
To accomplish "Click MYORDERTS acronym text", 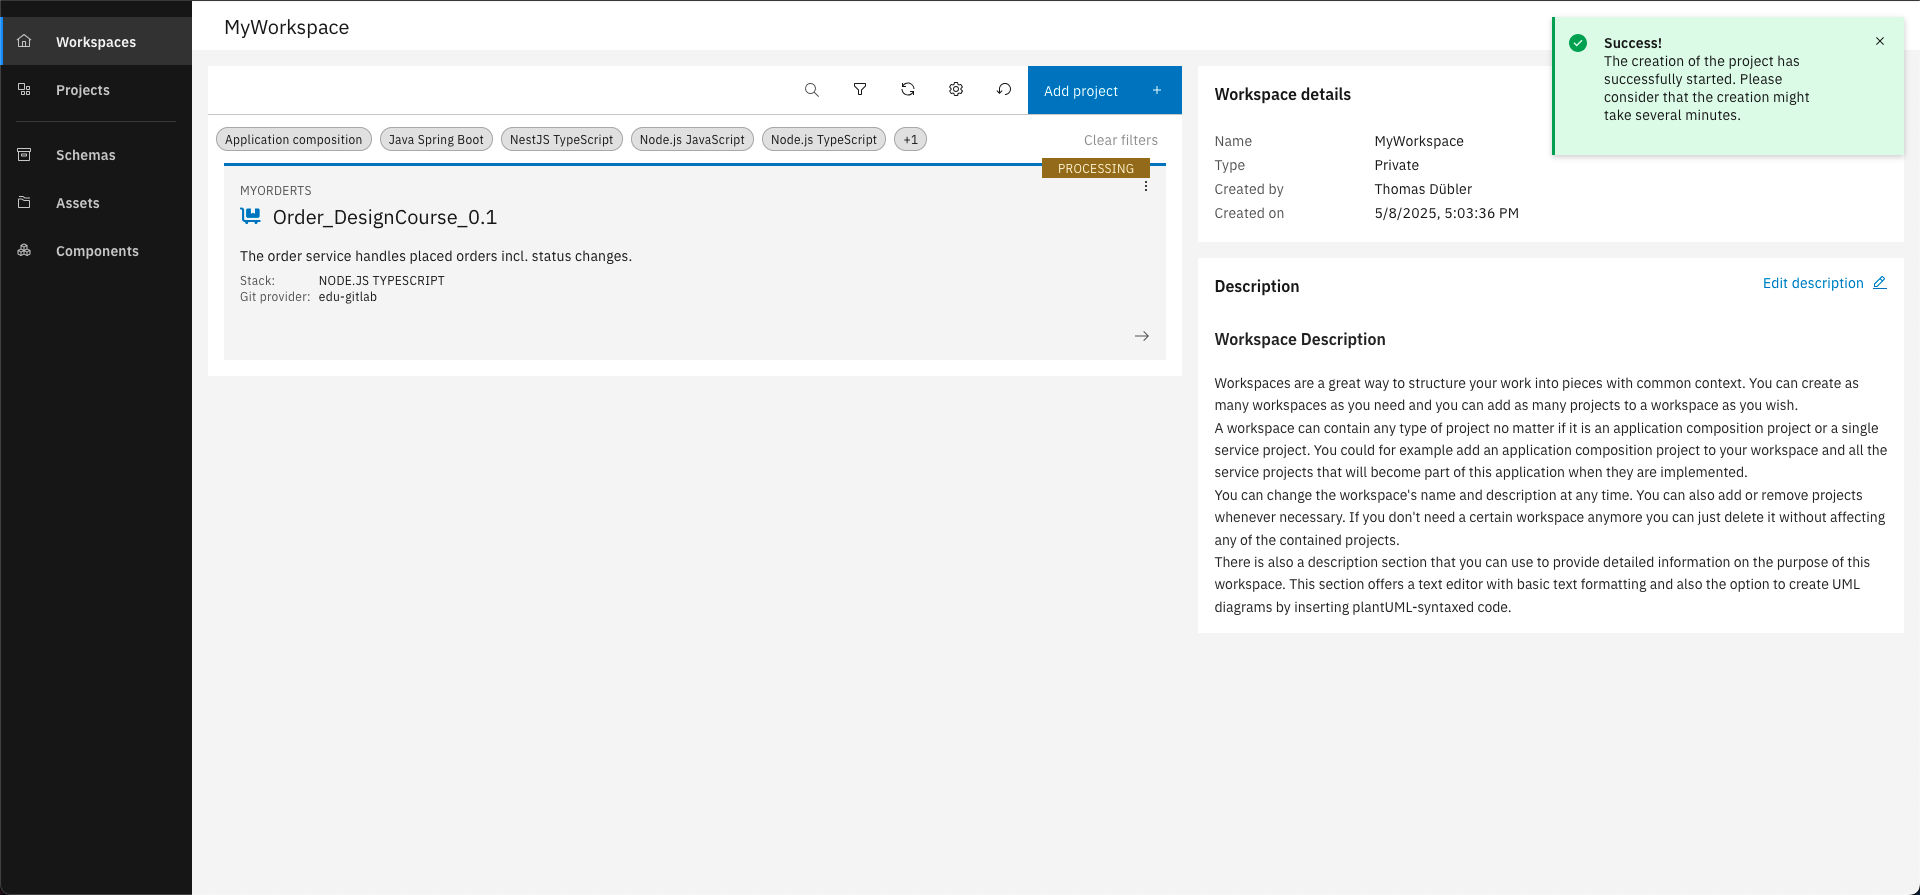I will point(276,190).
